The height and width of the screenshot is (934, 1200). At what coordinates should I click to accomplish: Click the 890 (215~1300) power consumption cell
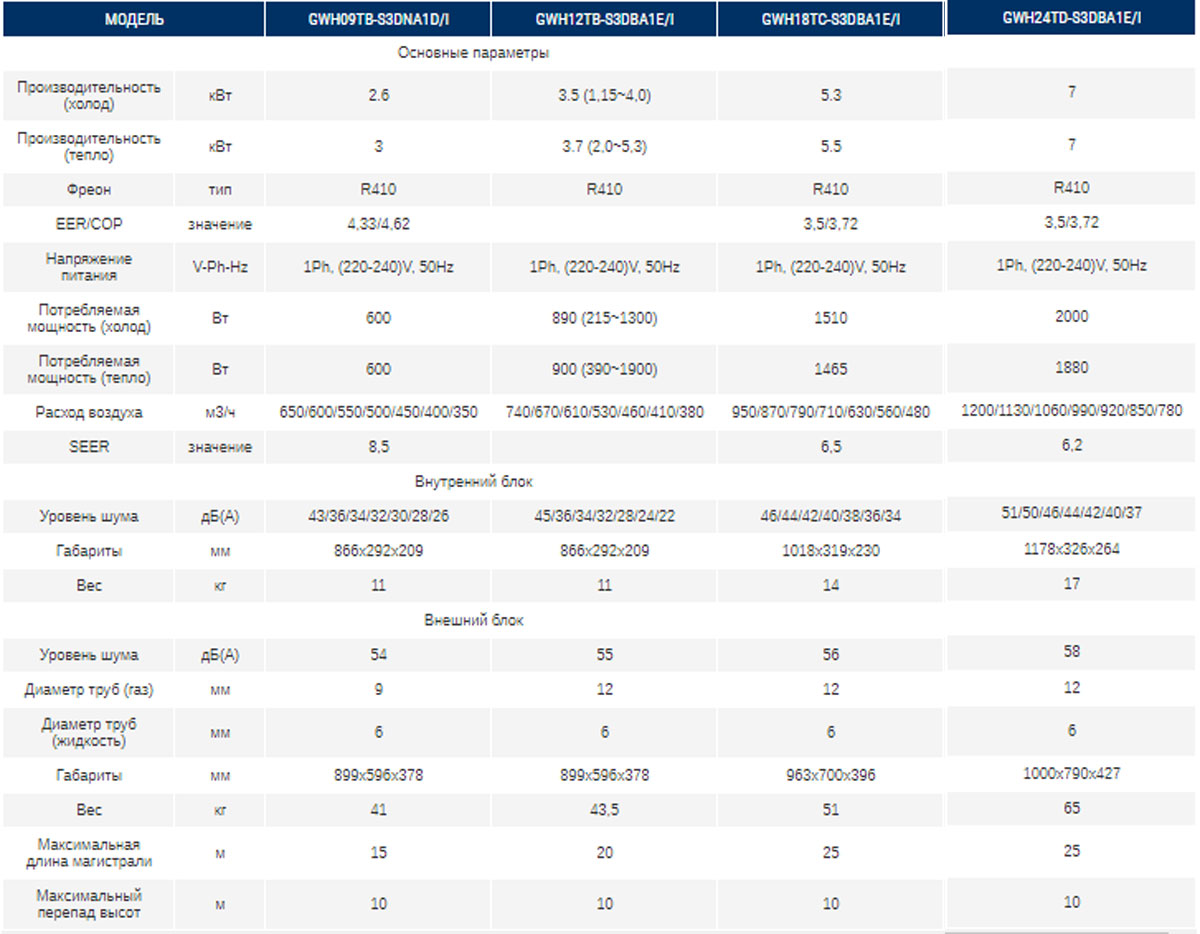coord(604,318)
